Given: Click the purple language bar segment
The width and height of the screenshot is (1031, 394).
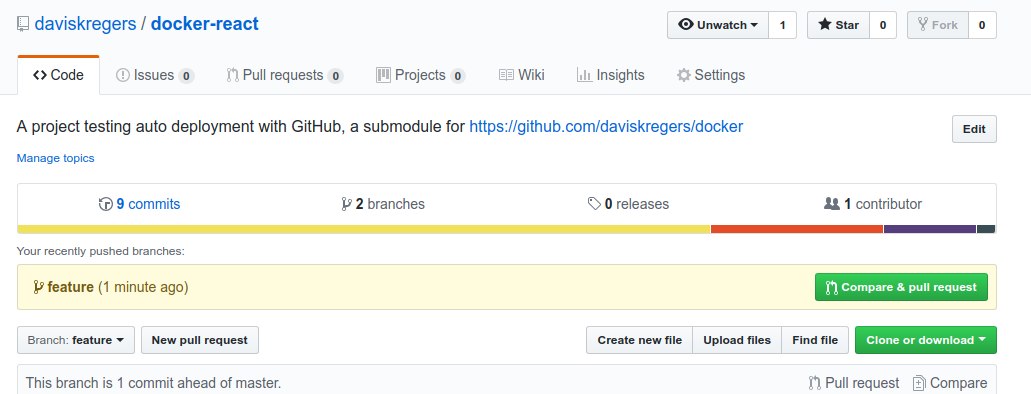Looking at the screenshot, I should tap(930, 229).
